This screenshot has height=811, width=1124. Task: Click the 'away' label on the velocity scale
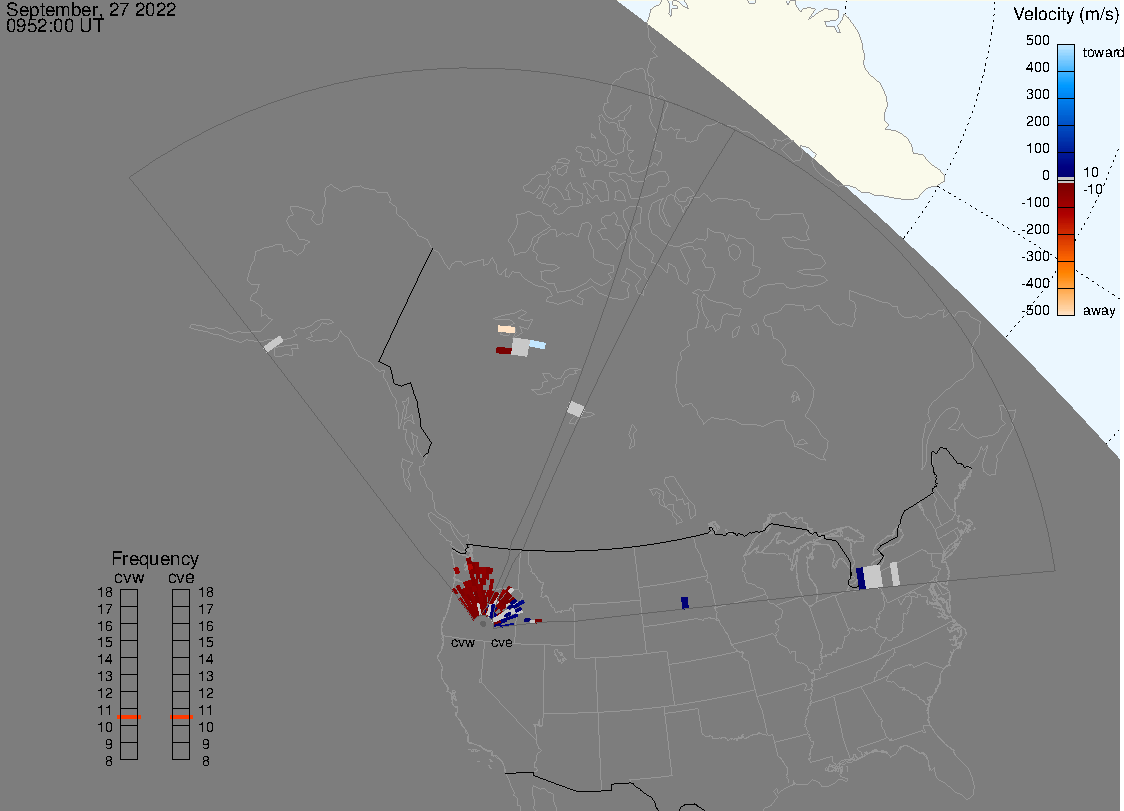1099,310
